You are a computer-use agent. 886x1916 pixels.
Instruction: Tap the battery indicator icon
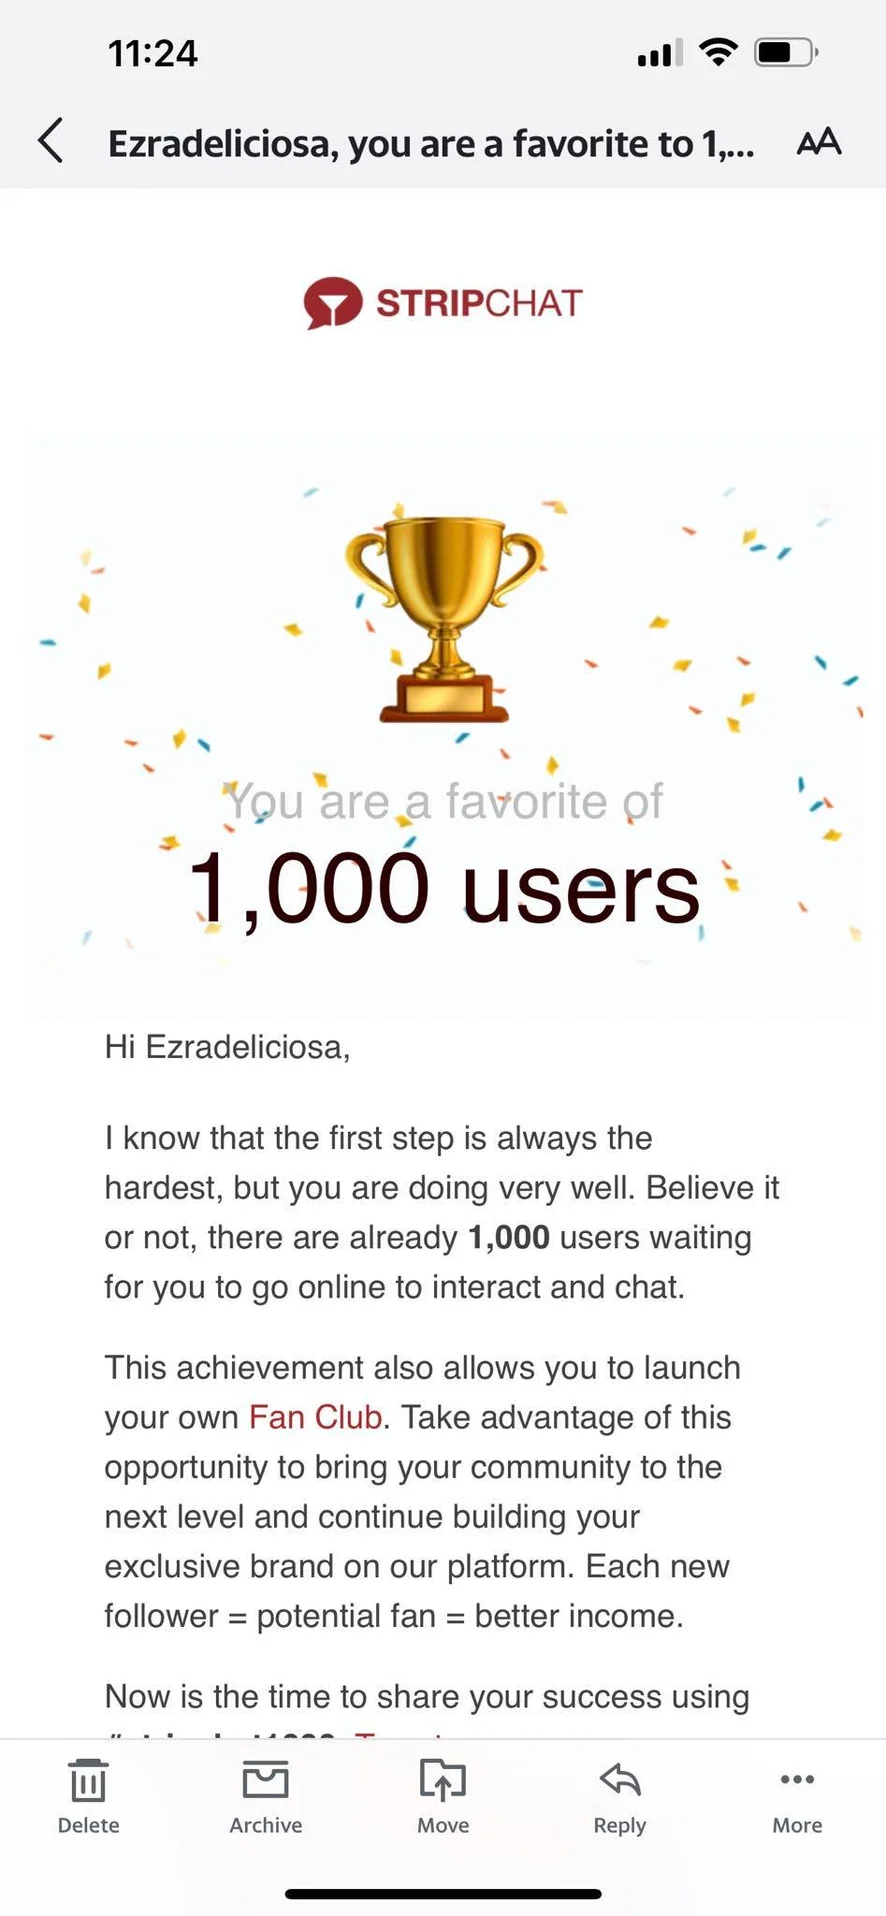pyautogui.click(x=786, y=51)
